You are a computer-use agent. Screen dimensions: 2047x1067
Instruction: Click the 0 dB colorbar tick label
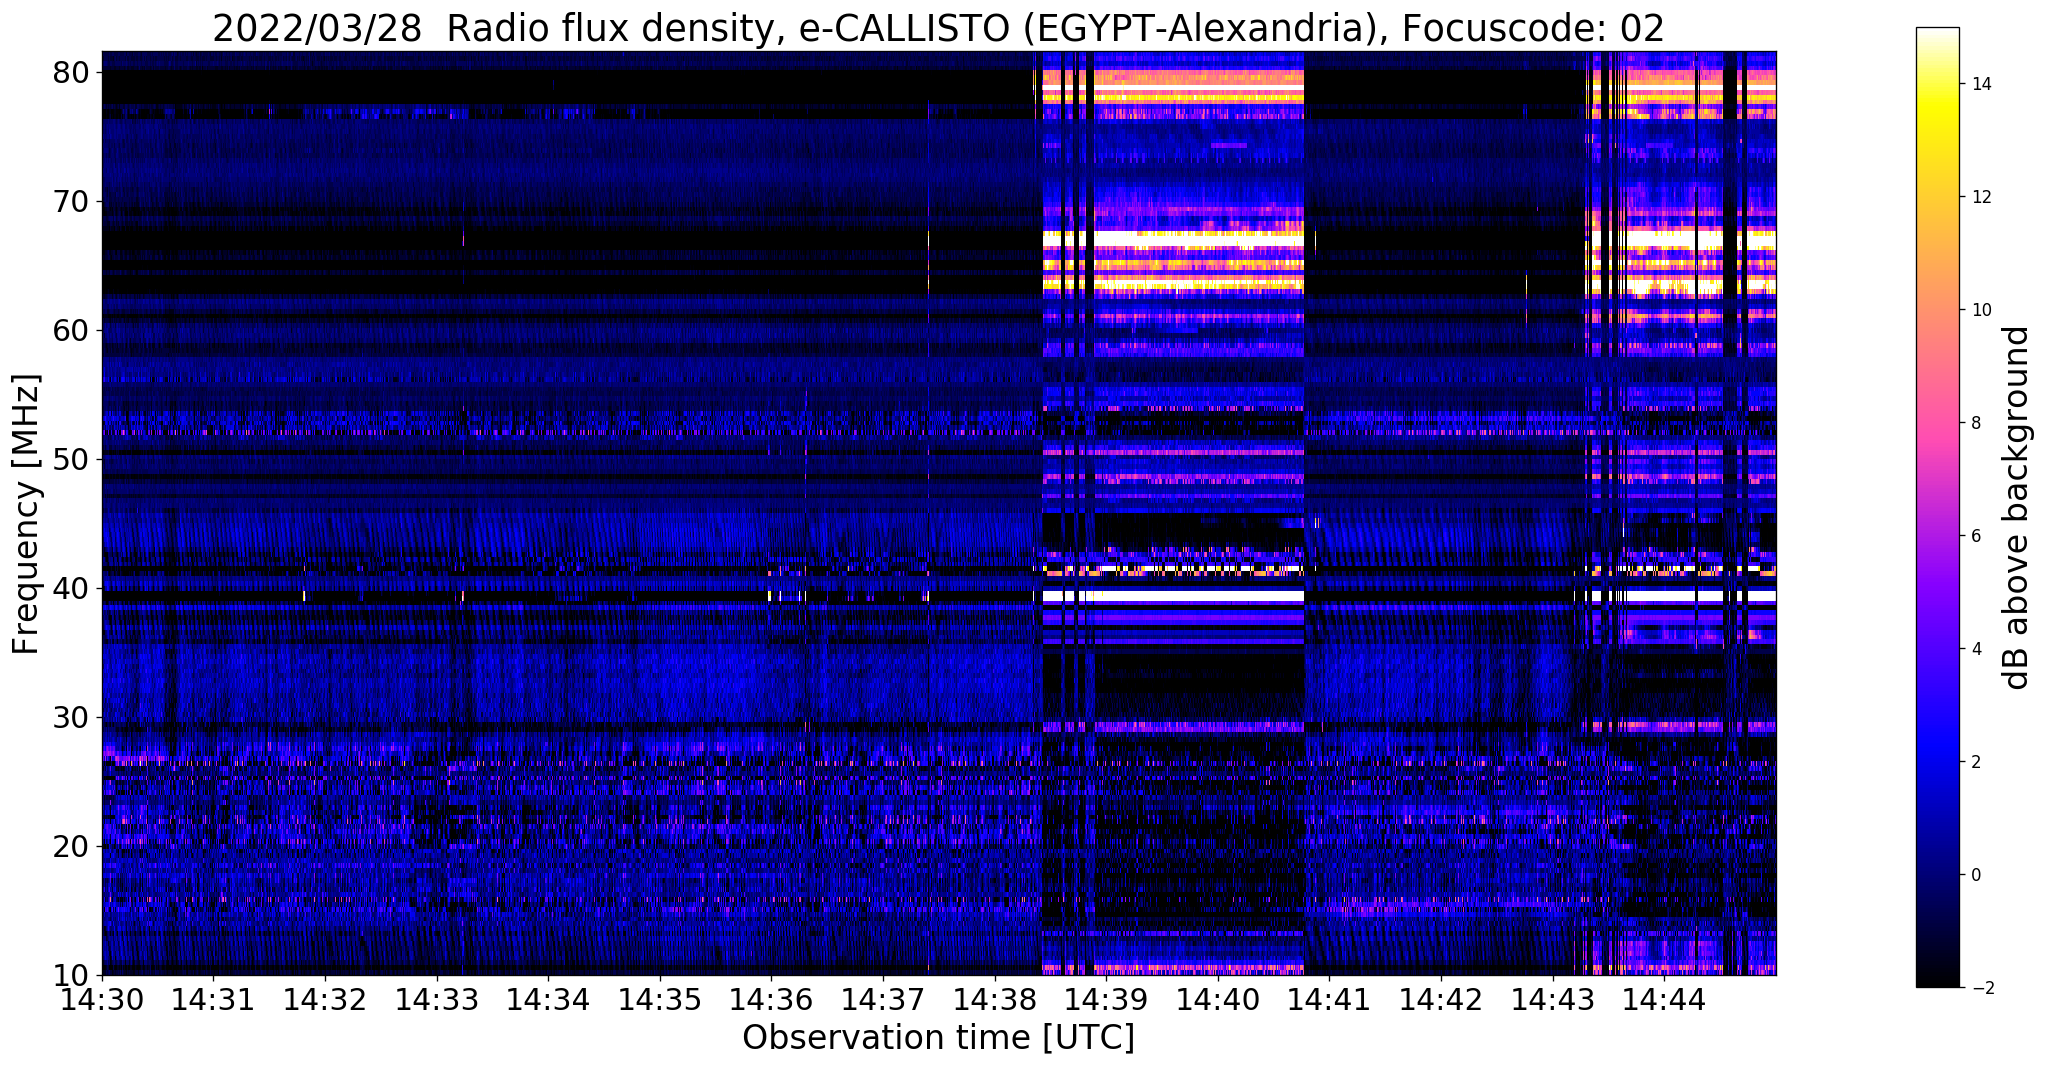1975,875
